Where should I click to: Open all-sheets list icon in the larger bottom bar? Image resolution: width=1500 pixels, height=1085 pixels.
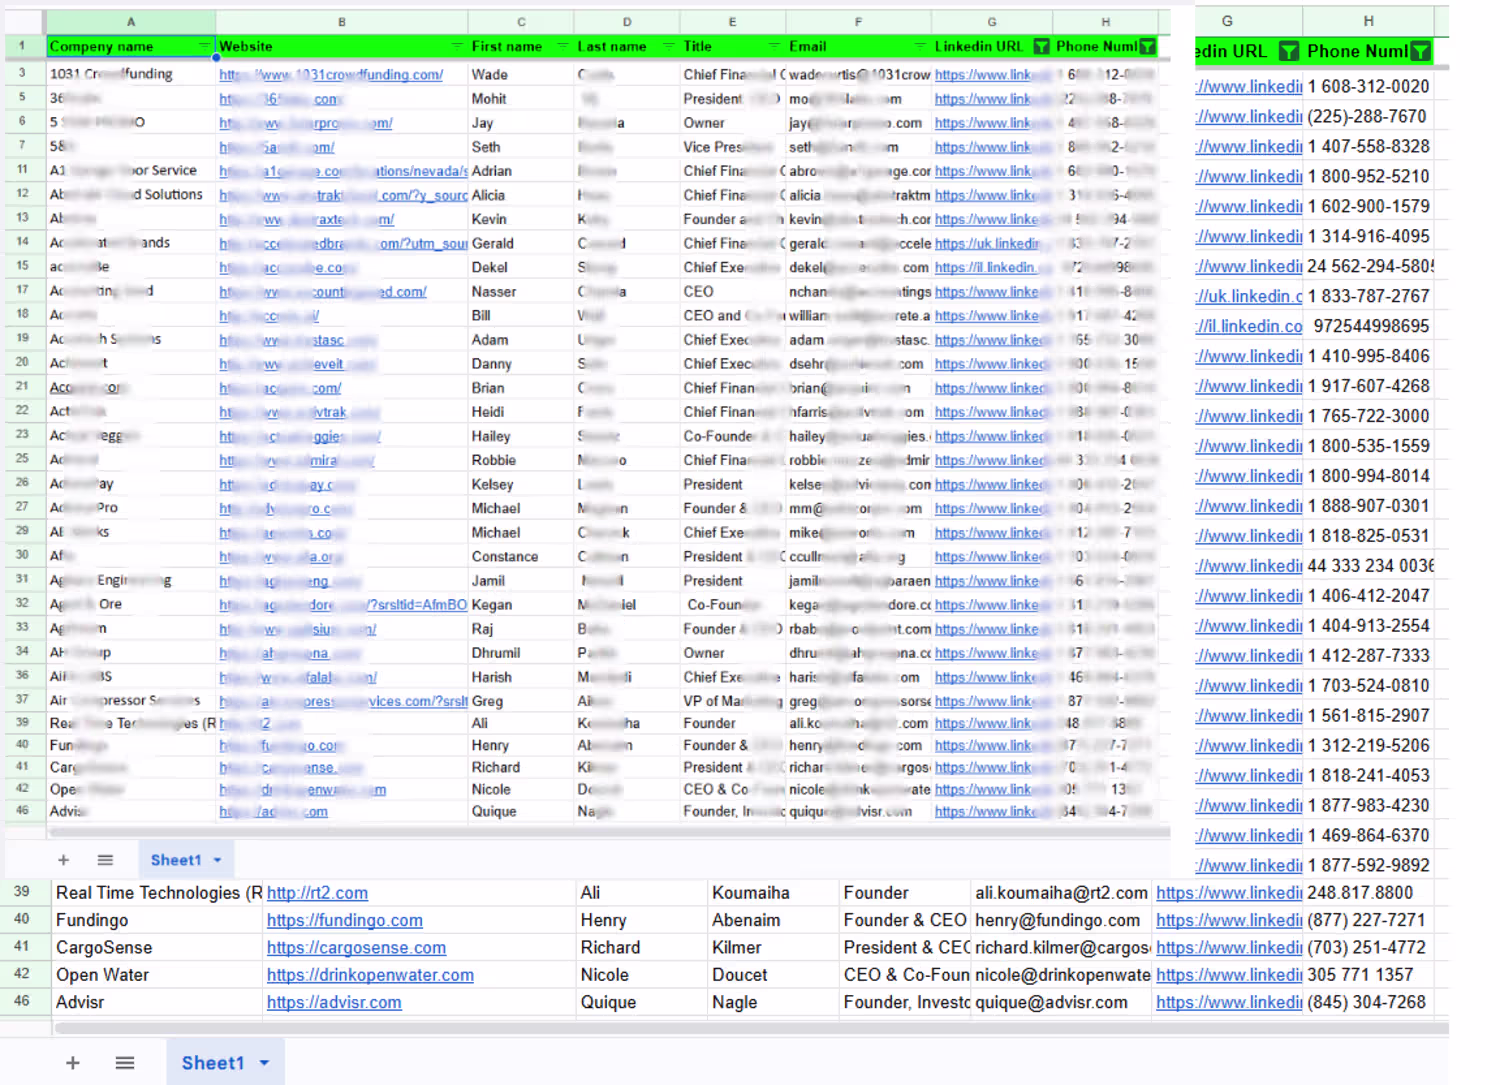click(x=125, y=1063)
